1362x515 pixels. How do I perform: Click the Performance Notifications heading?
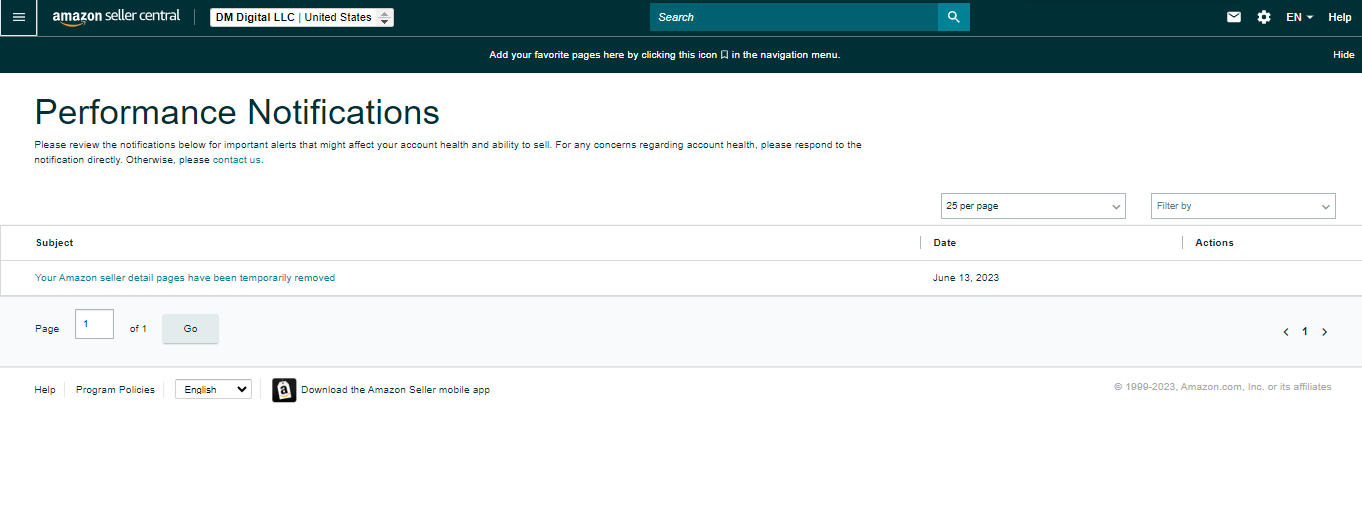coord(237,111)
